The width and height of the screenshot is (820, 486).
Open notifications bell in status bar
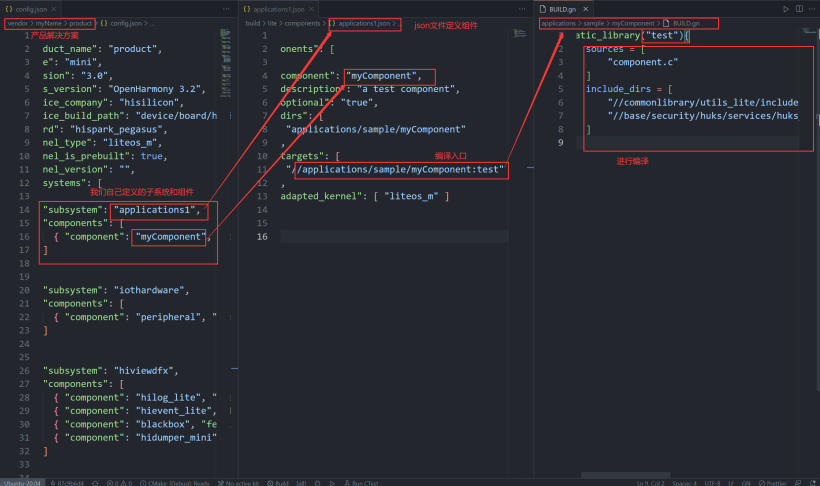pos(812,483)
